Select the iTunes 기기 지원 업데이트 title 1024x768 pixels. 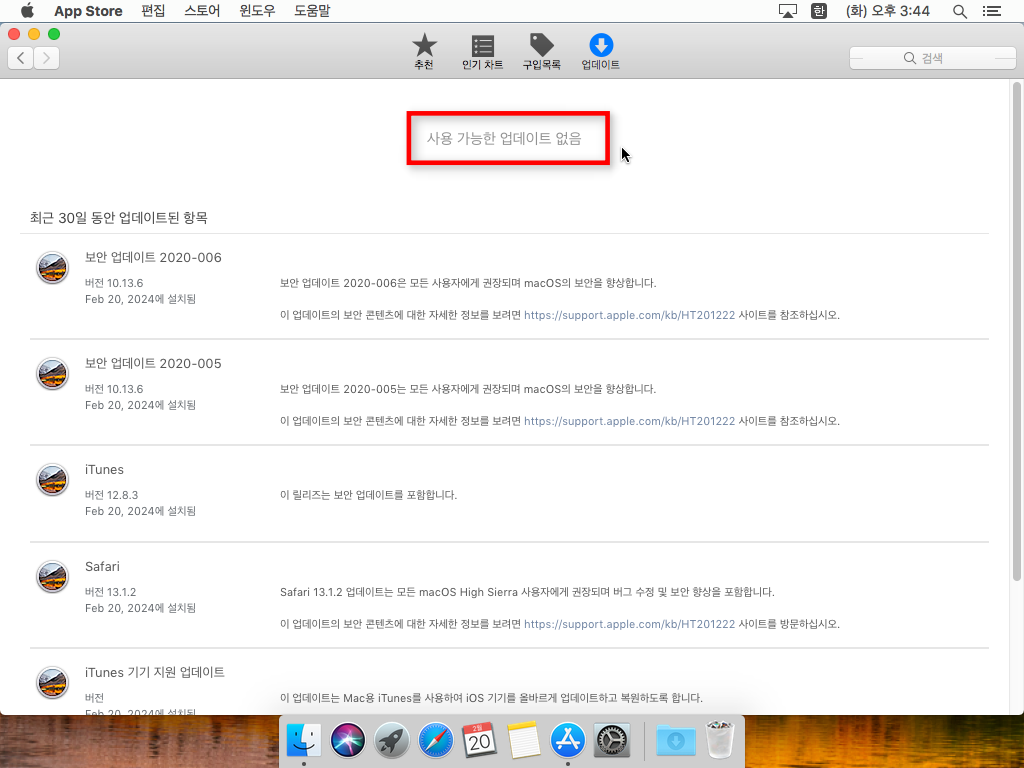click(155, 672)
